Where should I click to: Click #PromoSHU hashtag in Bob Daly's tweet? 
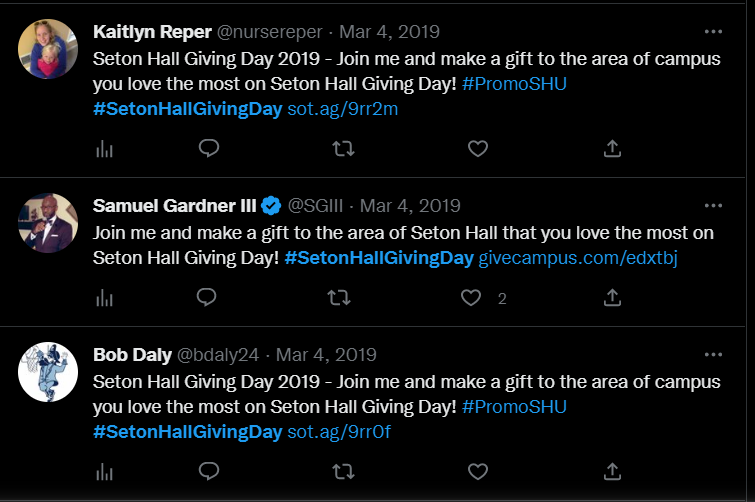tap(514, 407)
